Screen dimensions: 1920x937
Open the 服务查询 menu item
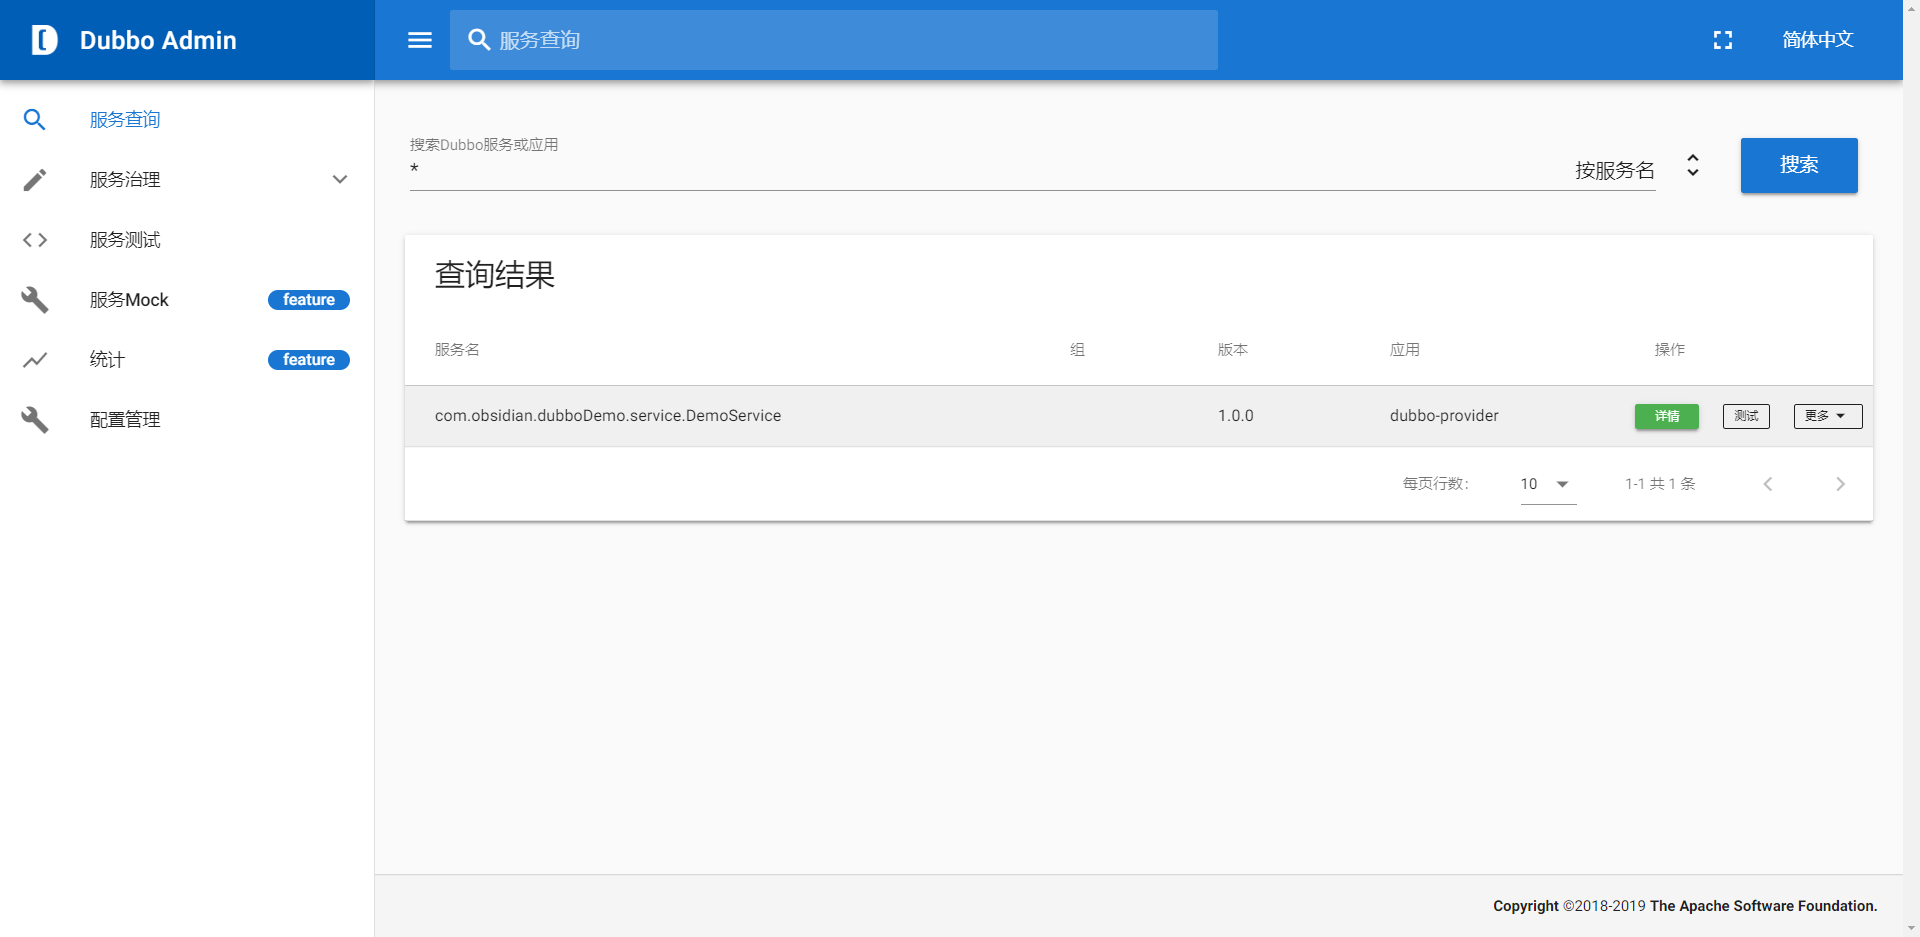(x=187, y=120)
